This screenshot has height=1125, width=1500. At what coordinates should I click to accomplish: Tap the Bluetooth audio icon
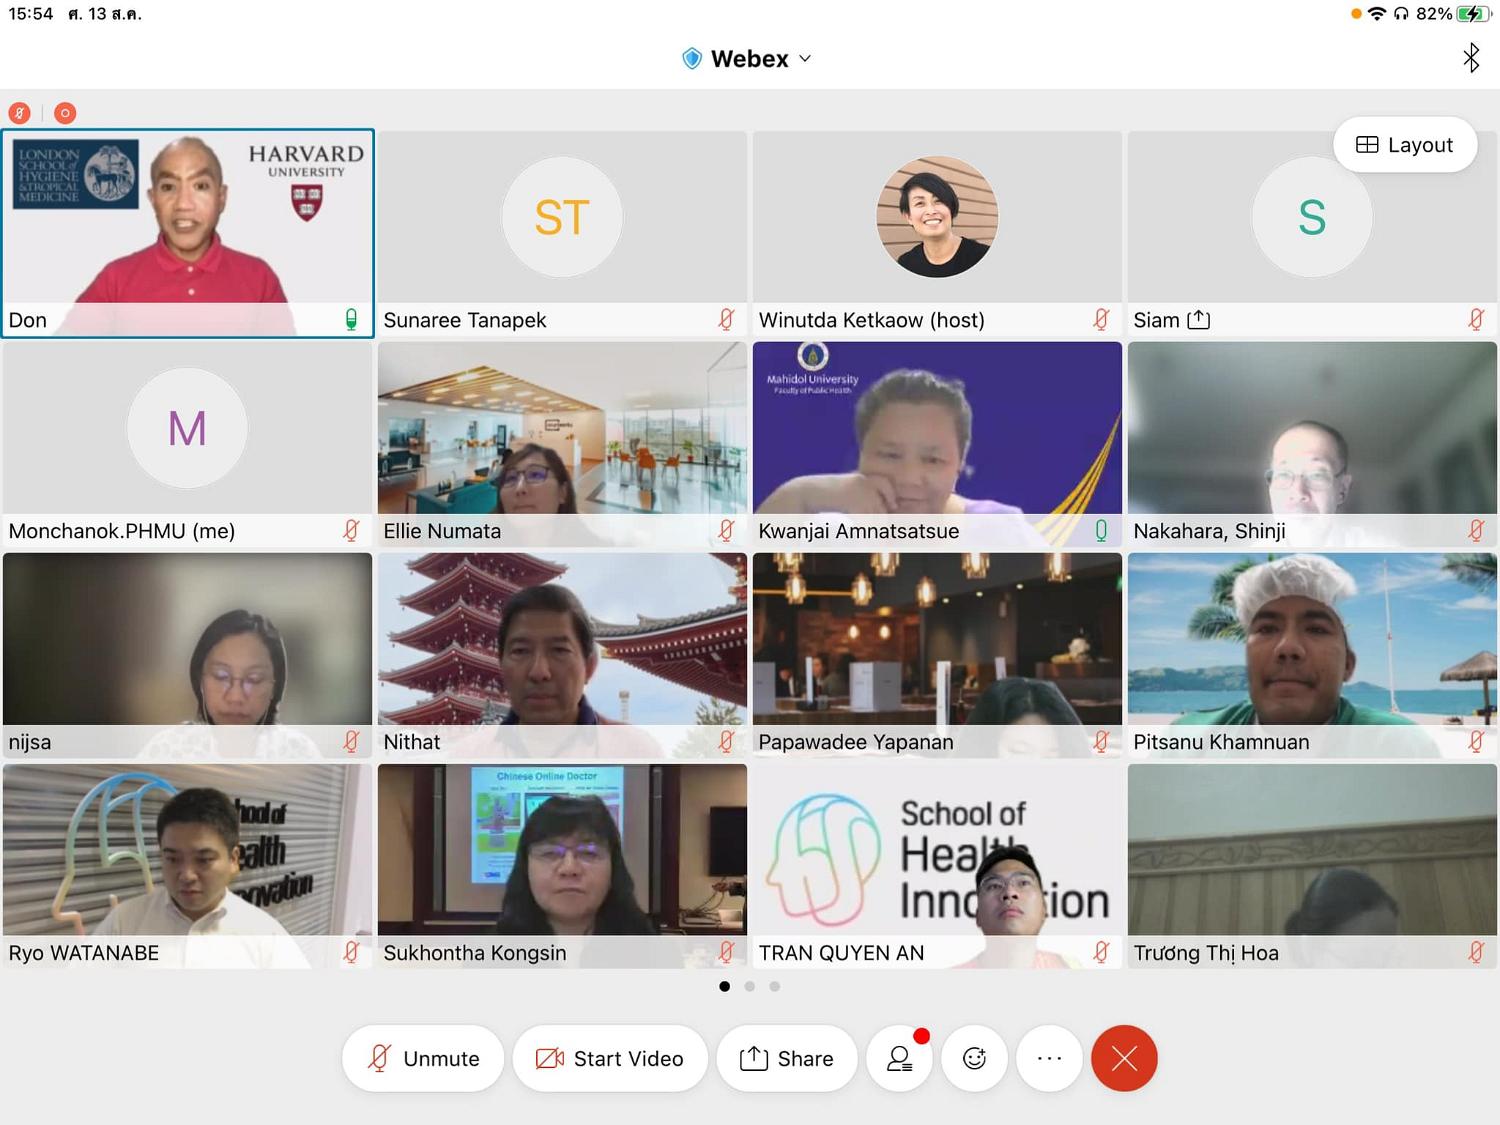click(1470, 58)
